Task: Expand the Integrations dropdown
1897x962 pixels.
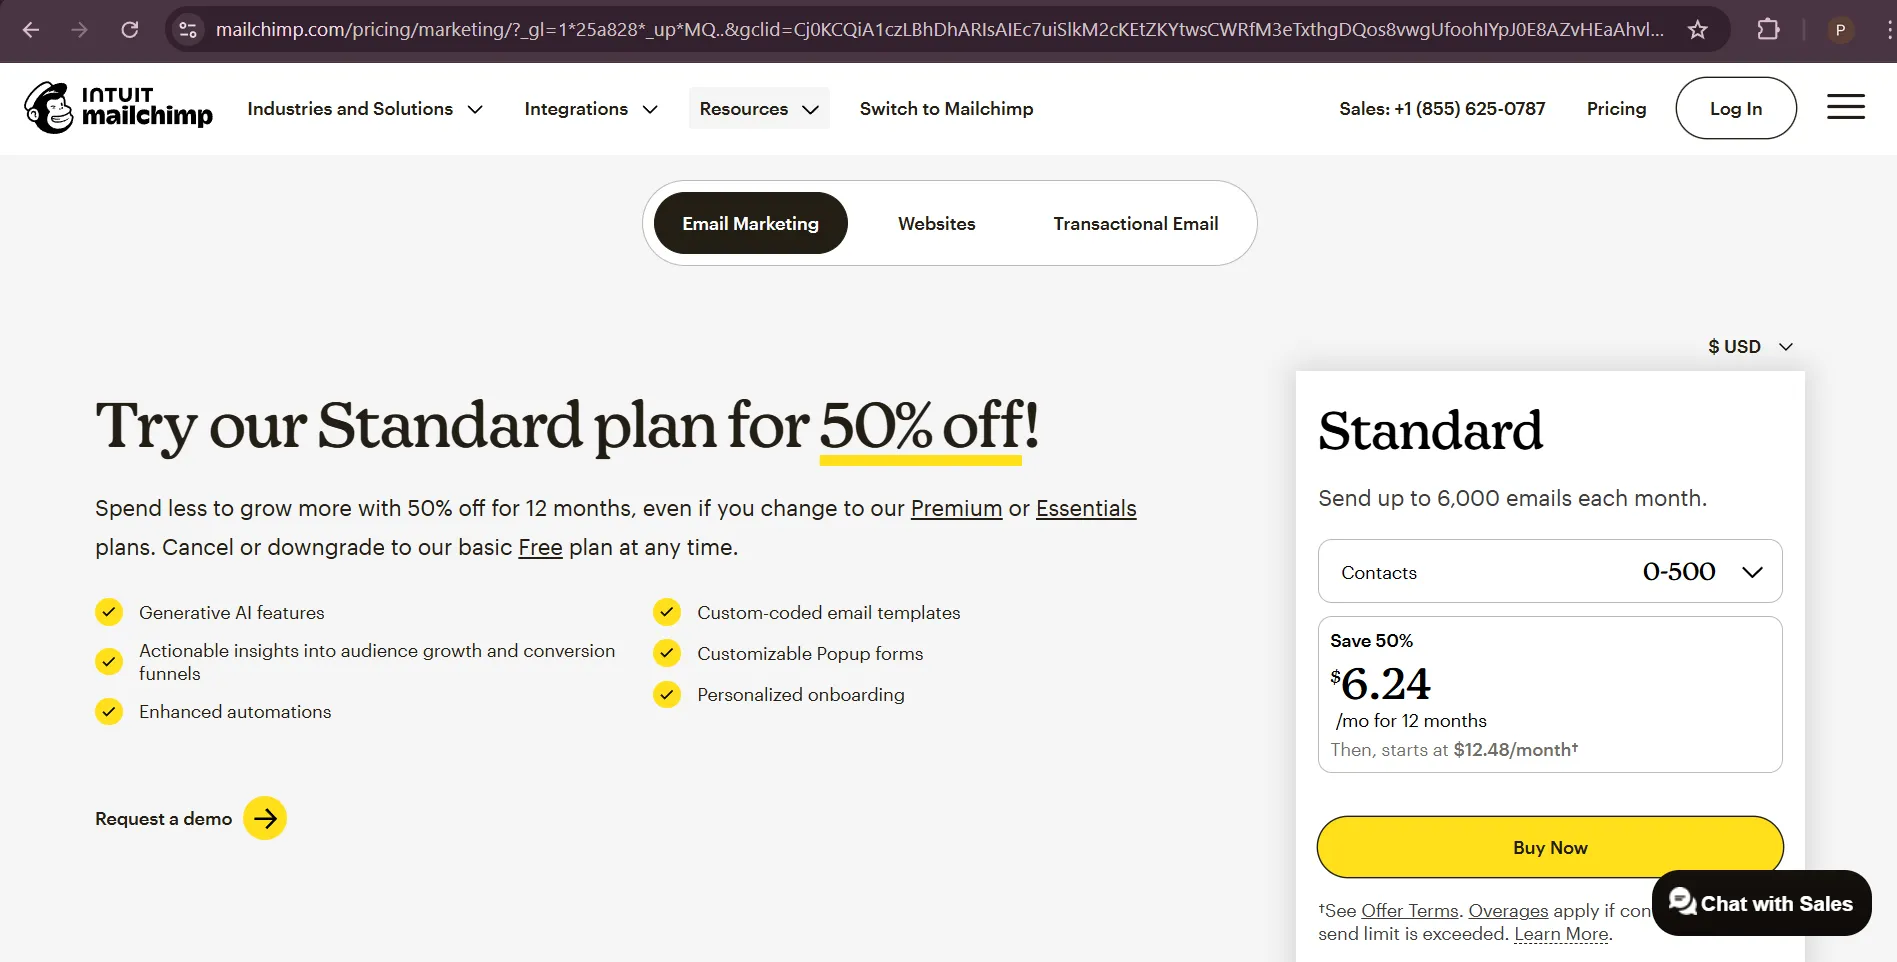Action: coord(590,109)
